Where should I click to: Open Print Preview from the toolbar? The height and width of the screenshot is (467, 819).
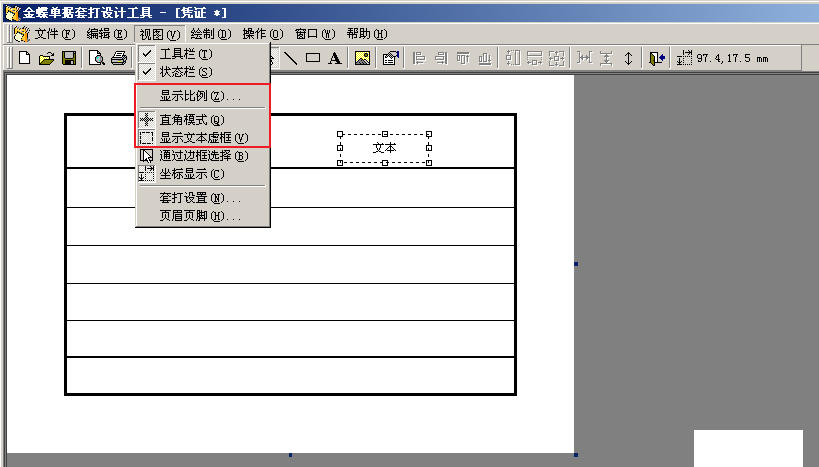pyautogui.click(x=97, y=58)
